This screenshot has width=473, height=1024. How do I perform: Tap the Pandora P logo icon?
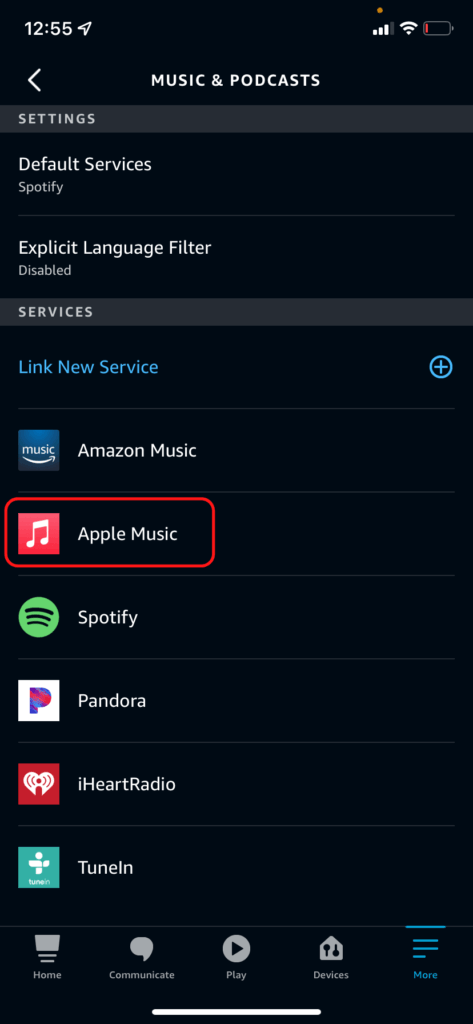pos(39,701)
